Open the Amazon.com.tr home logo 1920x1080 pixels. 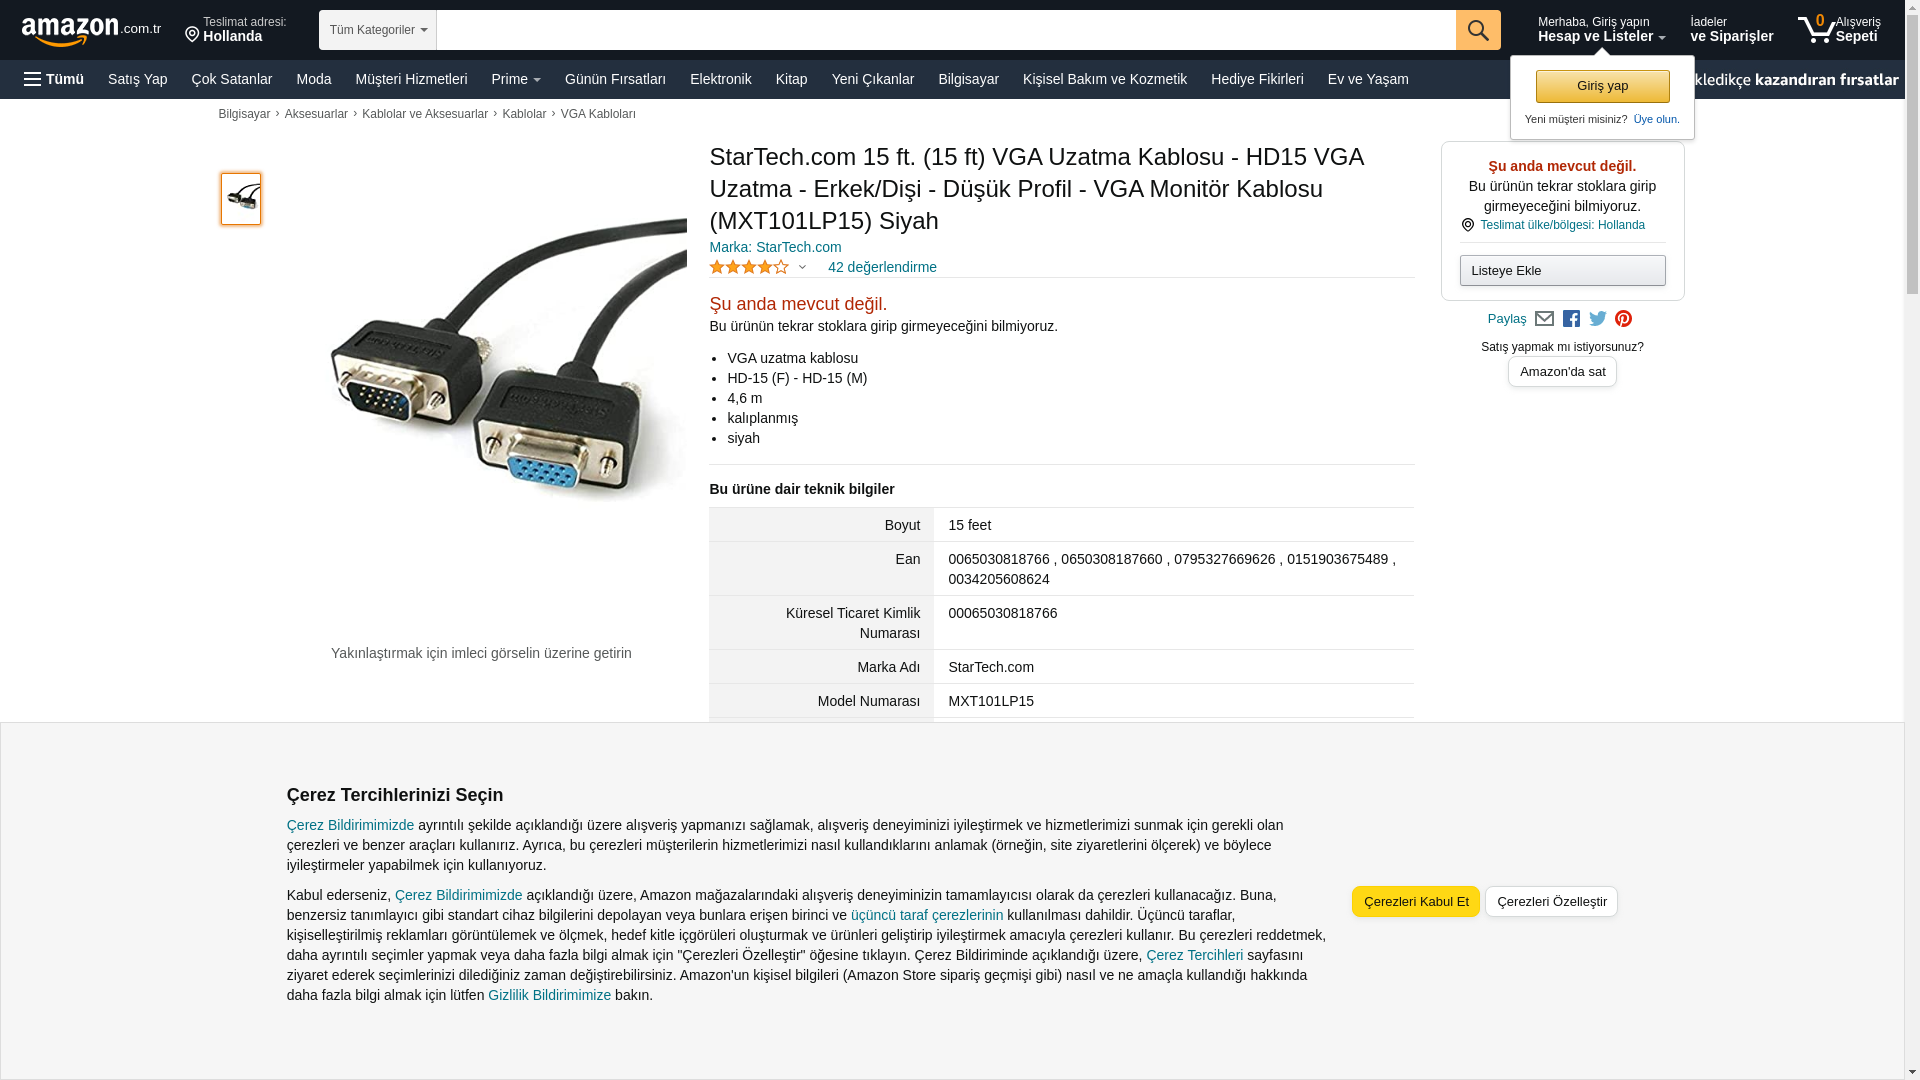[91, 31]
